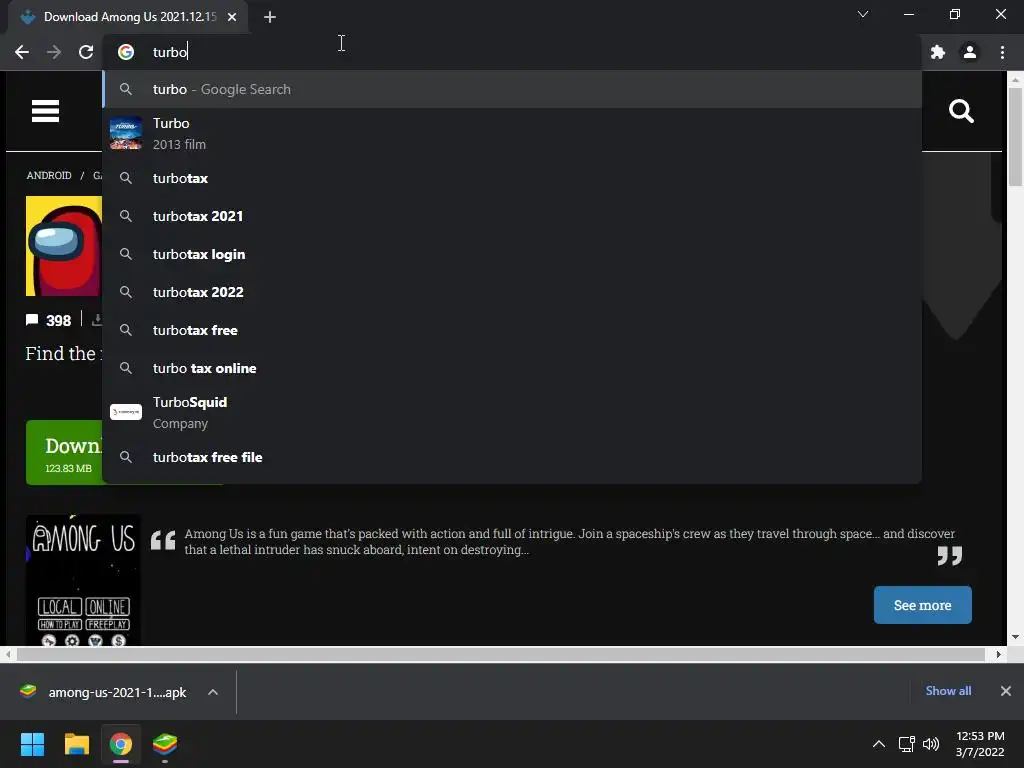Select the TurboSquid Company suggestion
This screenshot has height=768, width=1024.
pyautogui.click(x=511, y=412)
